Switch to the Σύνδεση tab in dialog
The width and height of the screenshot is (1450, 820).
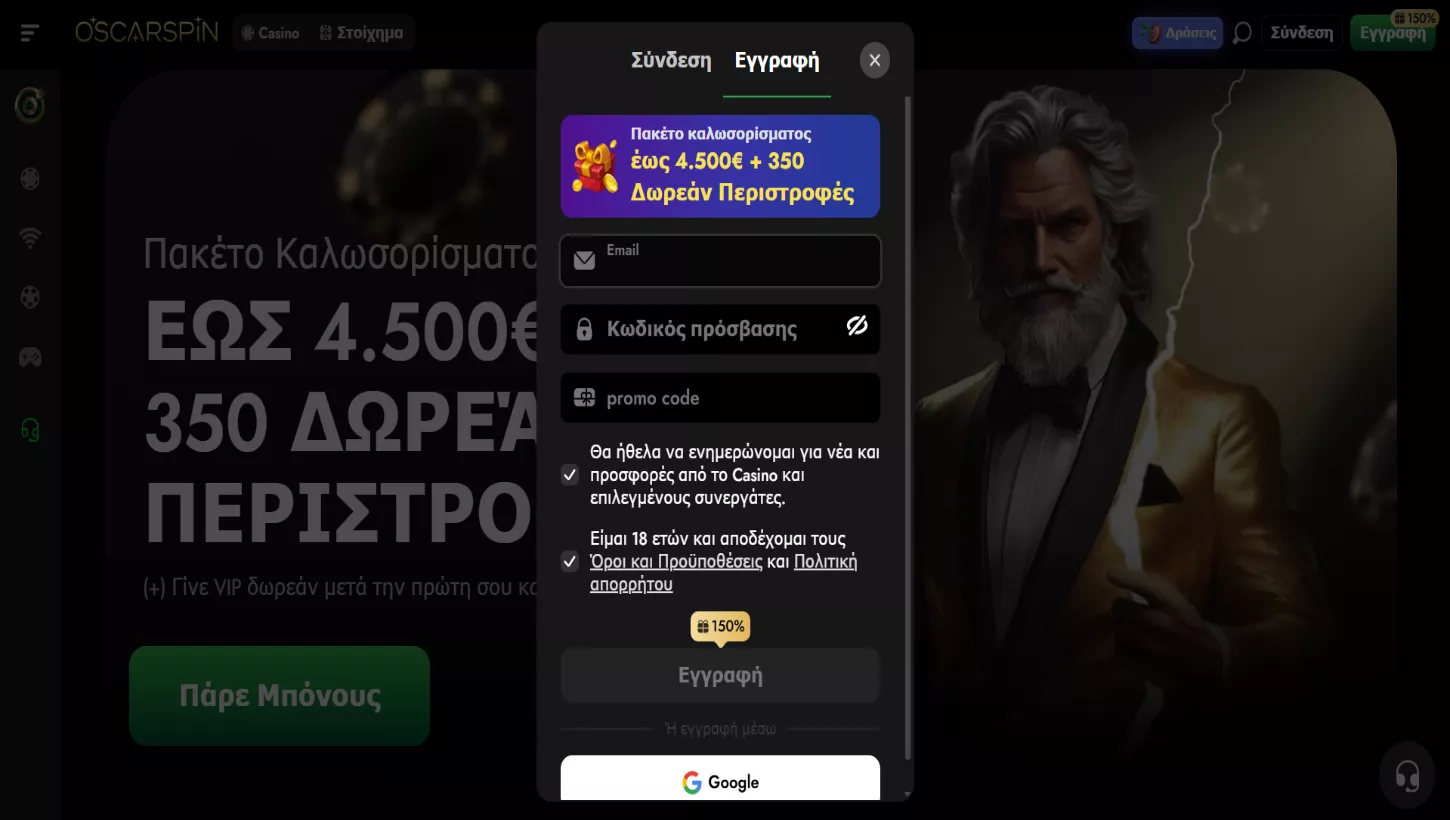(x=671, y=60)
